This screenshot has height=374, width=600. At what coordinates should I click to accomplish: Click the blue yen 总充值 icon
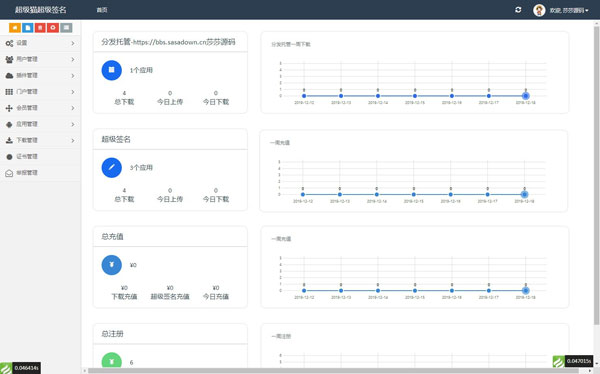pos(111,265)
